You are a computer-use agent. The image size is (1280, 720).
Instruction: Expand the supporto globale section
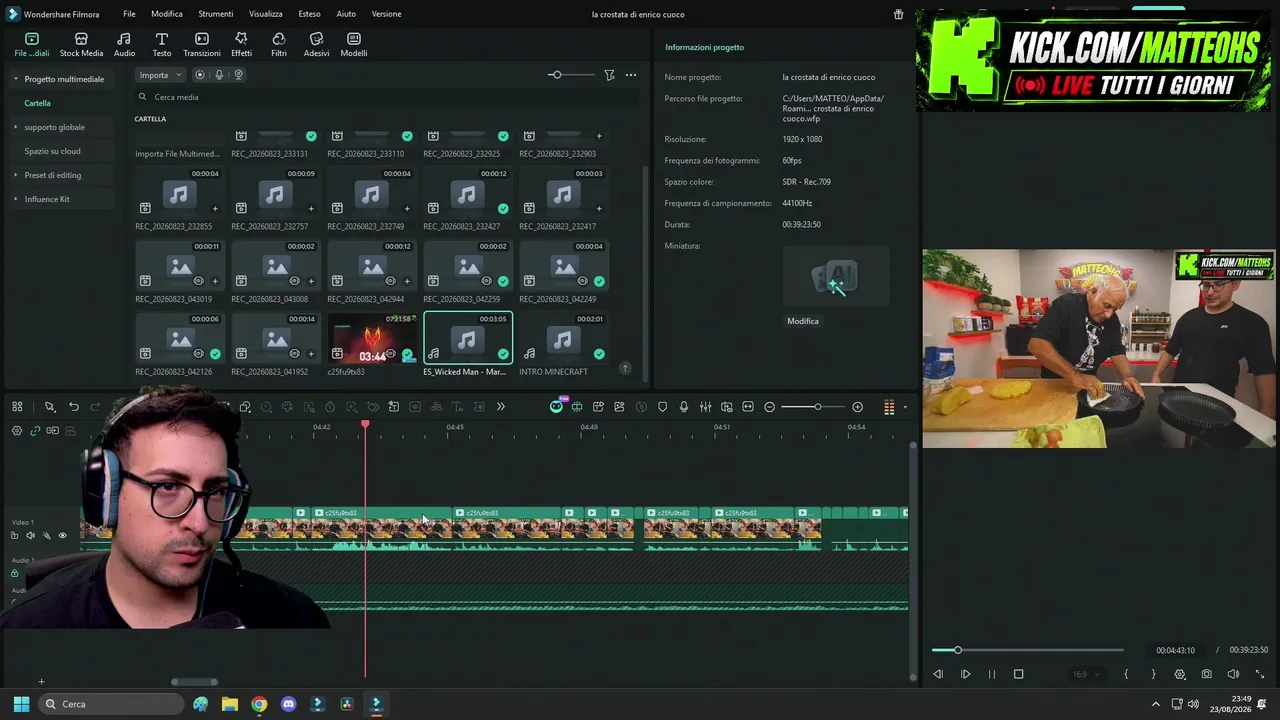[x=15, y=127]
